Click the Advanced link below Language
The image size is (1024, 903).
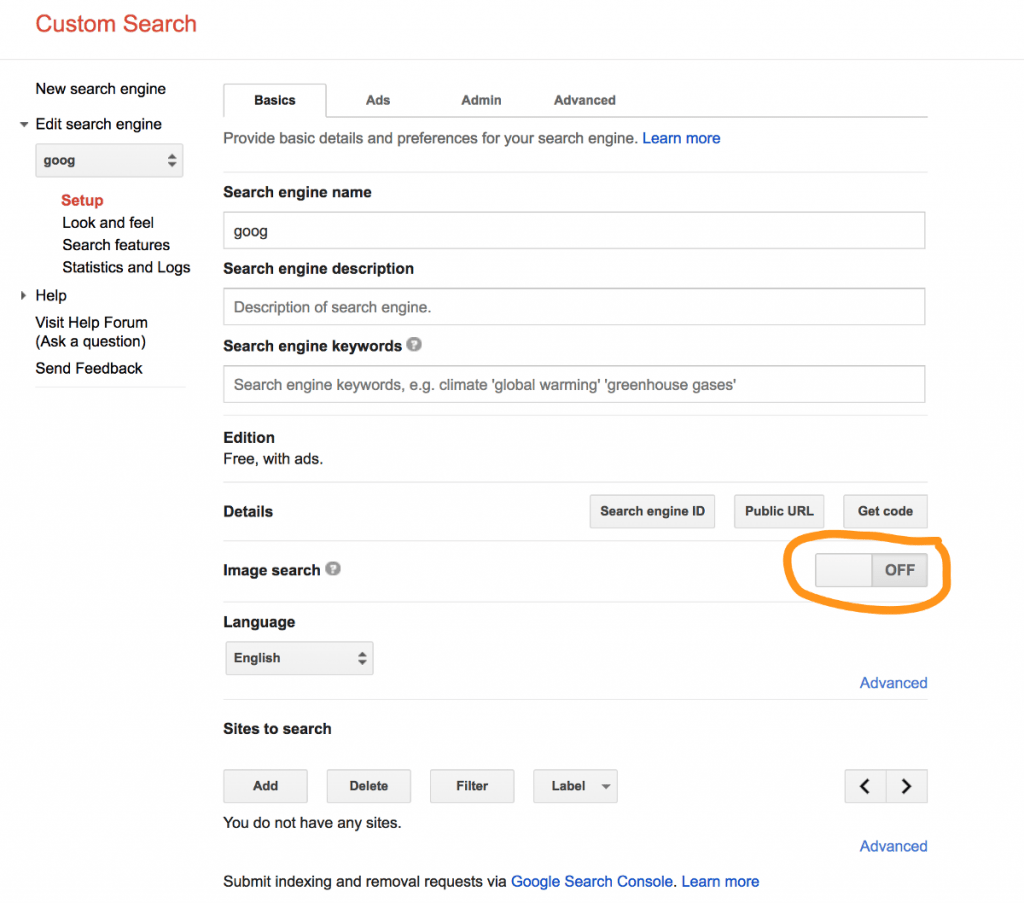(893, 682)
